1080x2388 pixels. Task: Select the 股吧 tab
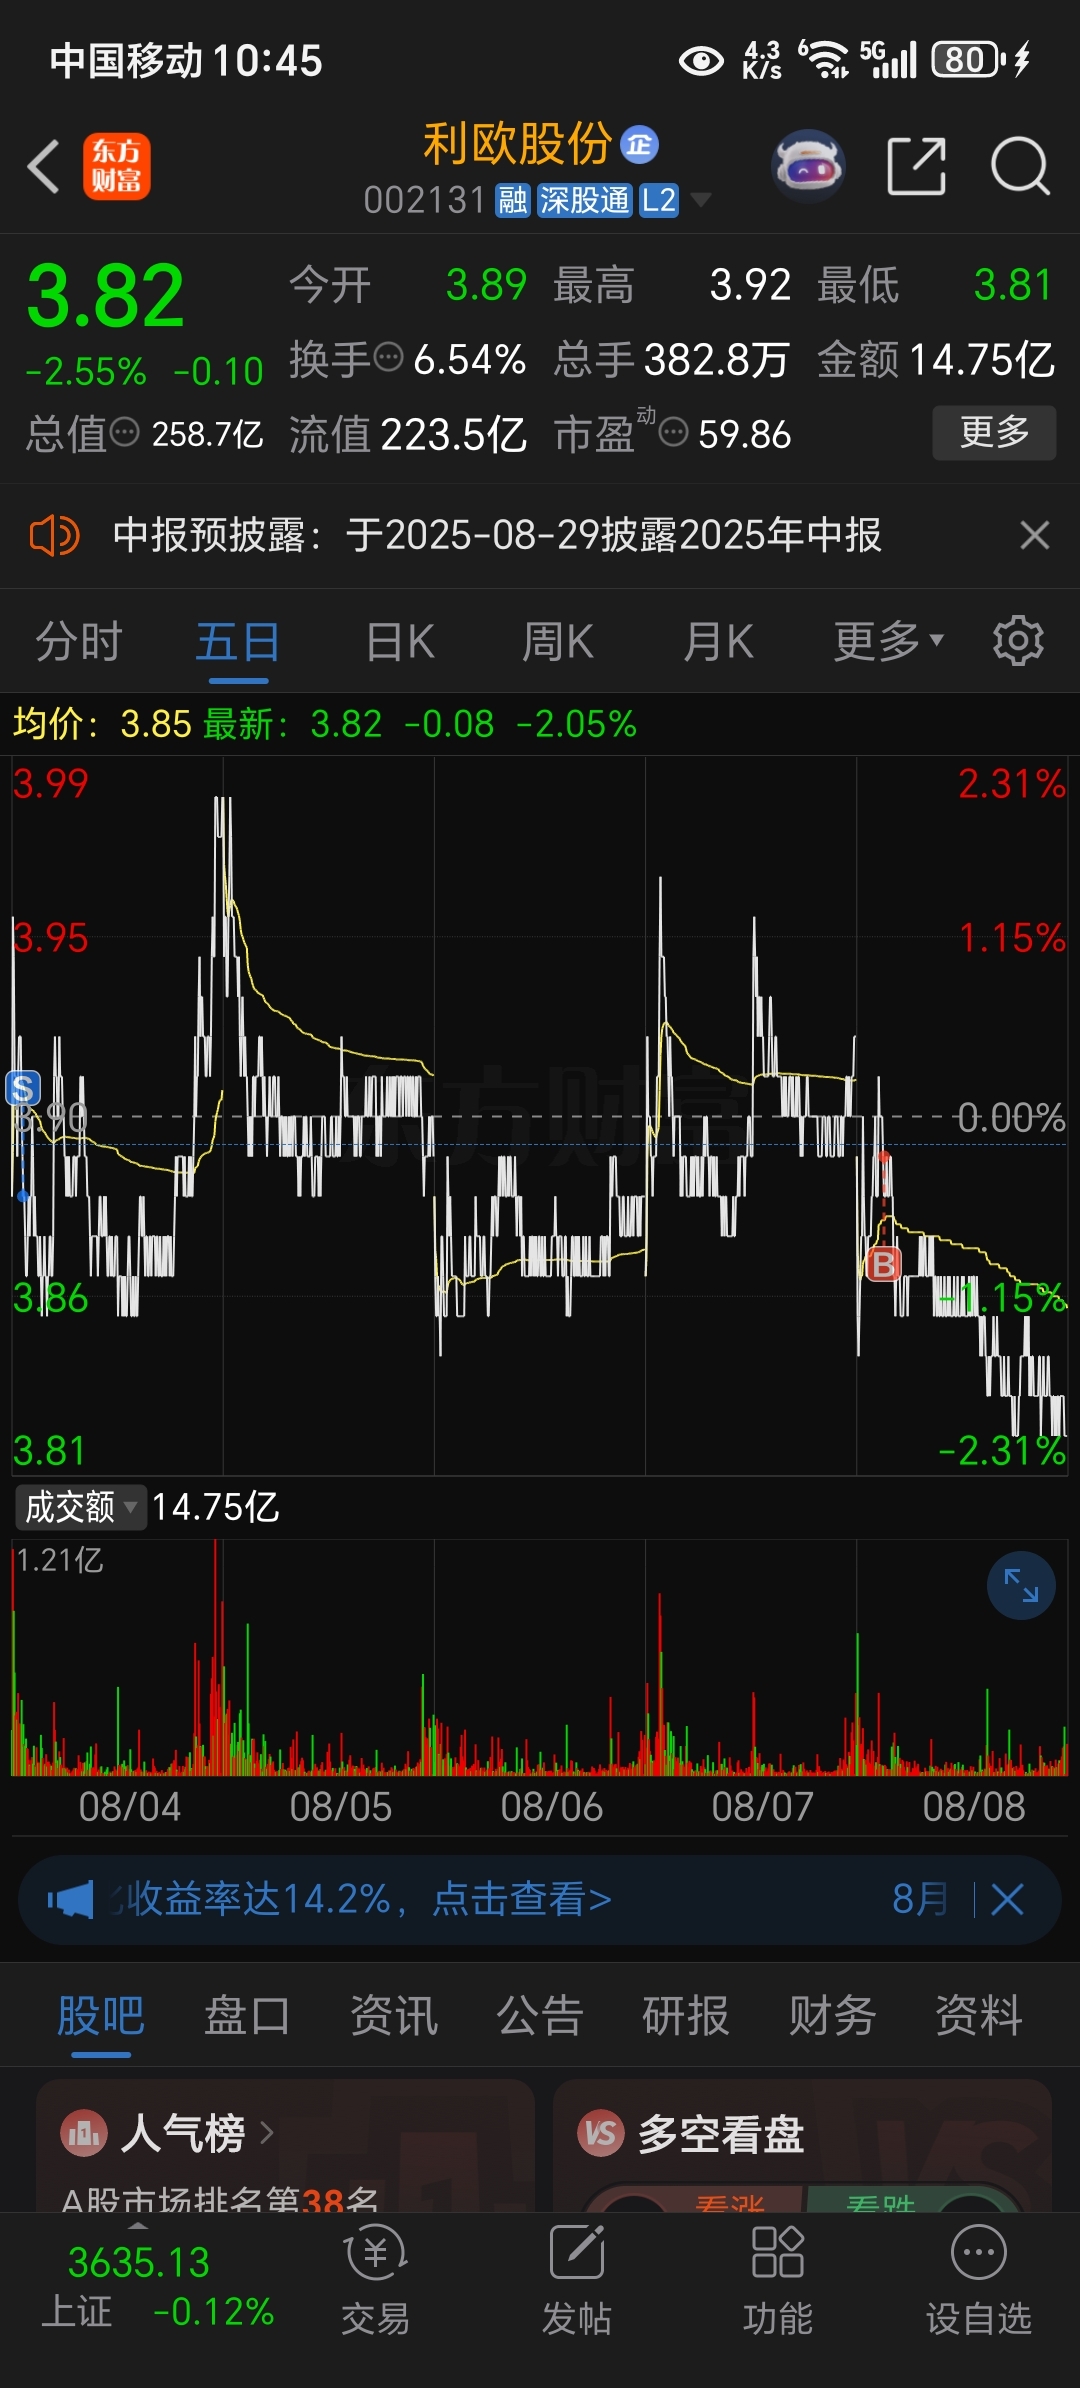point(101,2016)
